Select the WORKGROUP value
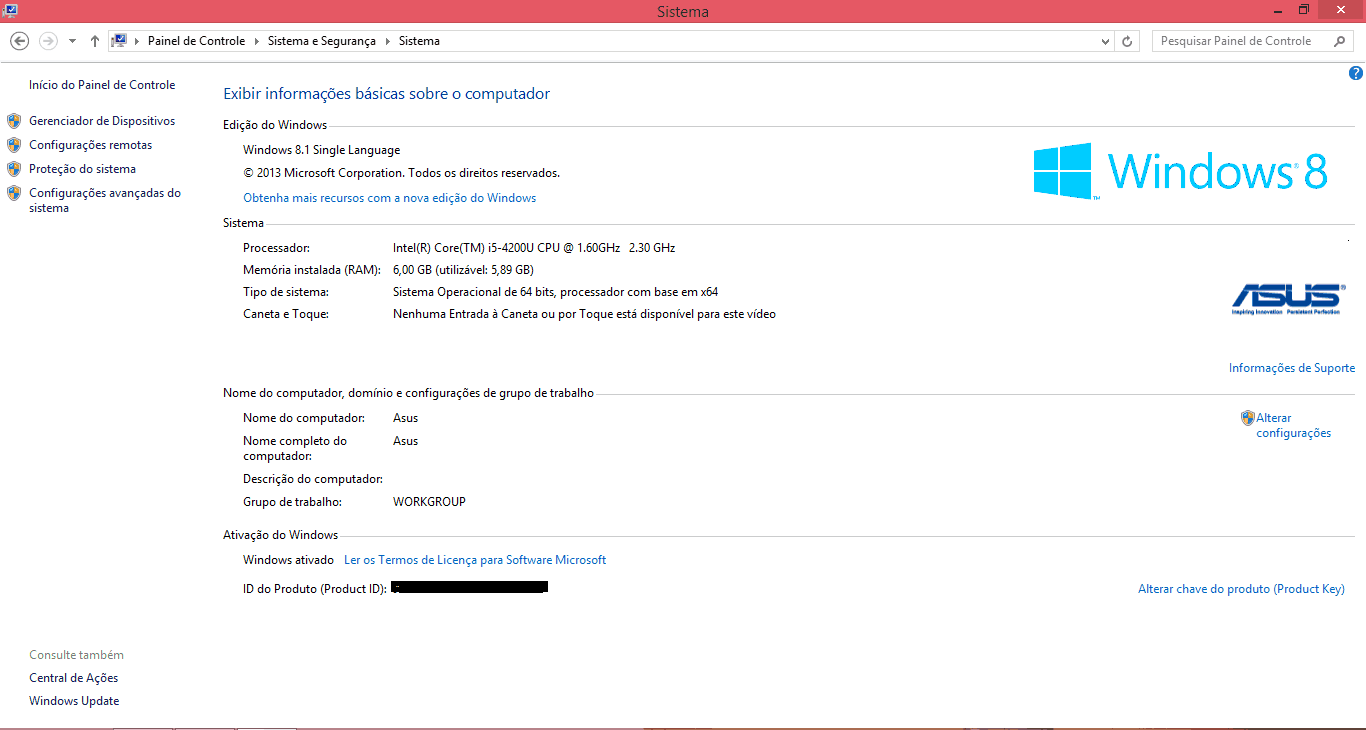The image size is (1366, 730). point(429,502)
